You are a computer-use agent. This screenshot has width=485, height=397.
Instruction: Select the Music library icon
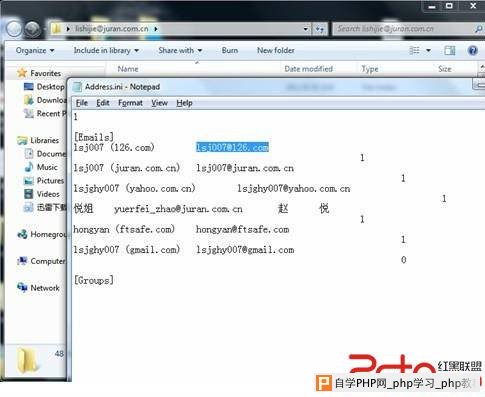pos(29,167)
